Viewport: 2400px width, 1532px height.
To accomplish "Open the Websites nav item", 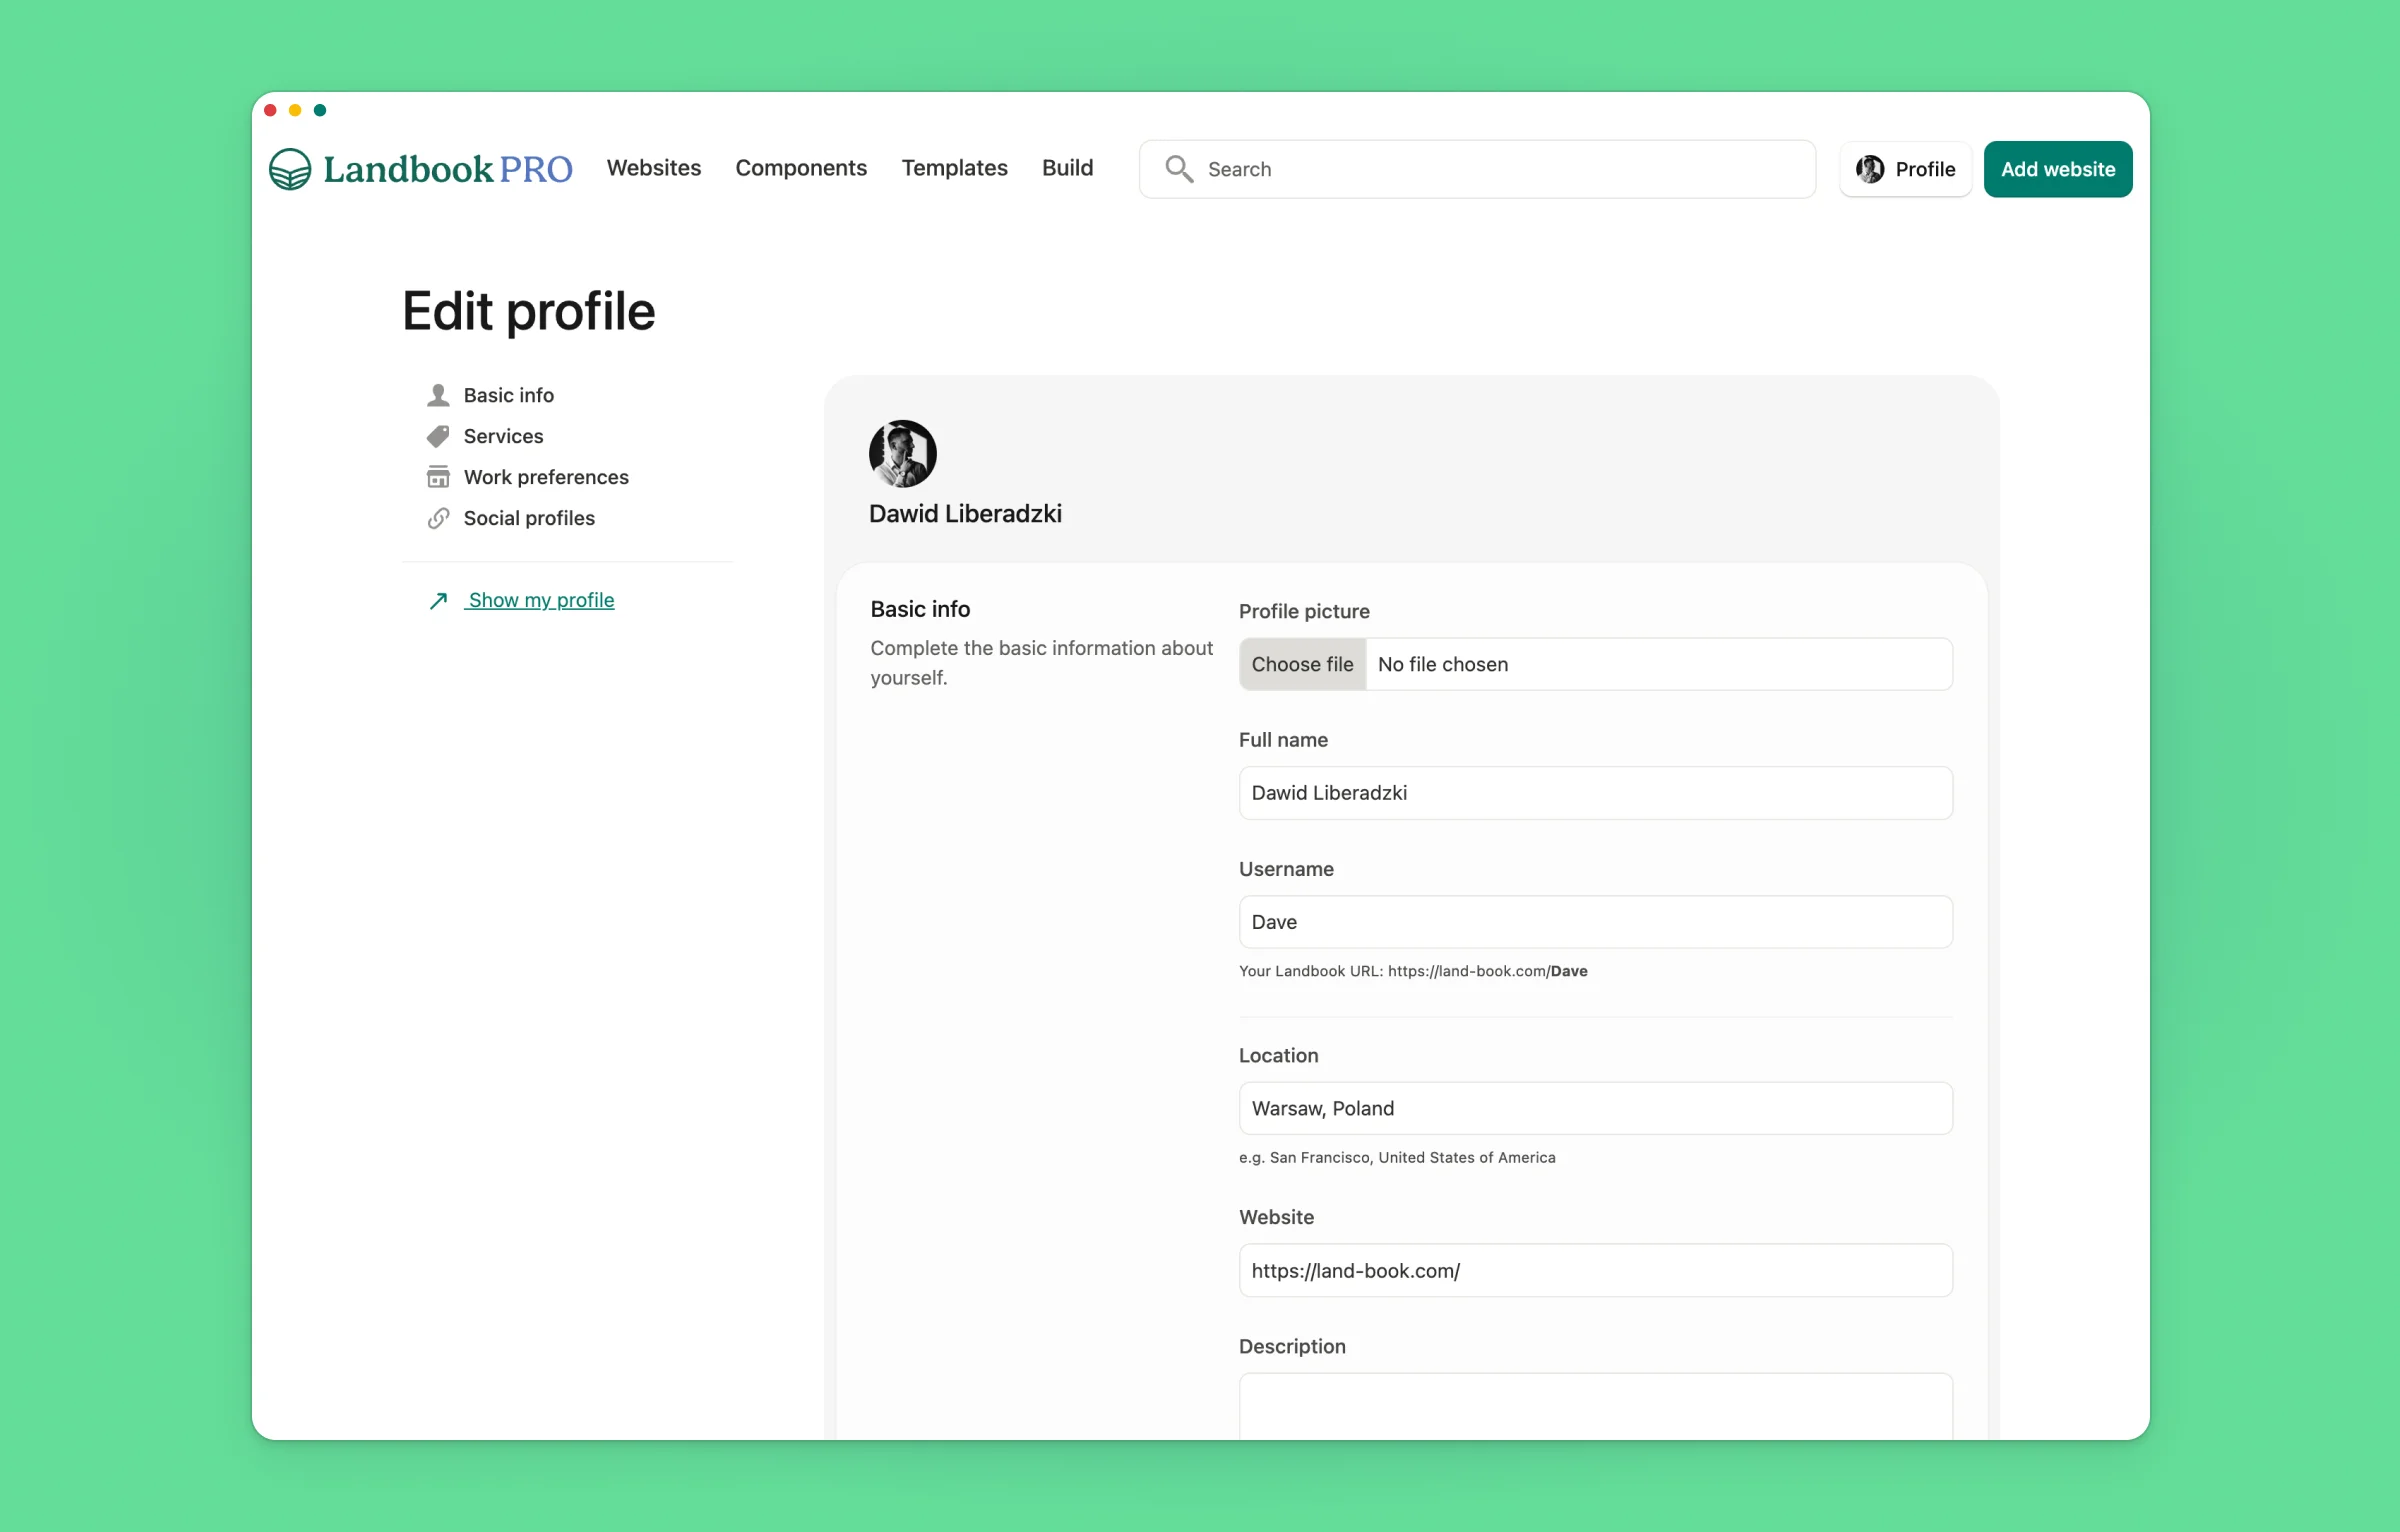I will click(x=654, y=168).
